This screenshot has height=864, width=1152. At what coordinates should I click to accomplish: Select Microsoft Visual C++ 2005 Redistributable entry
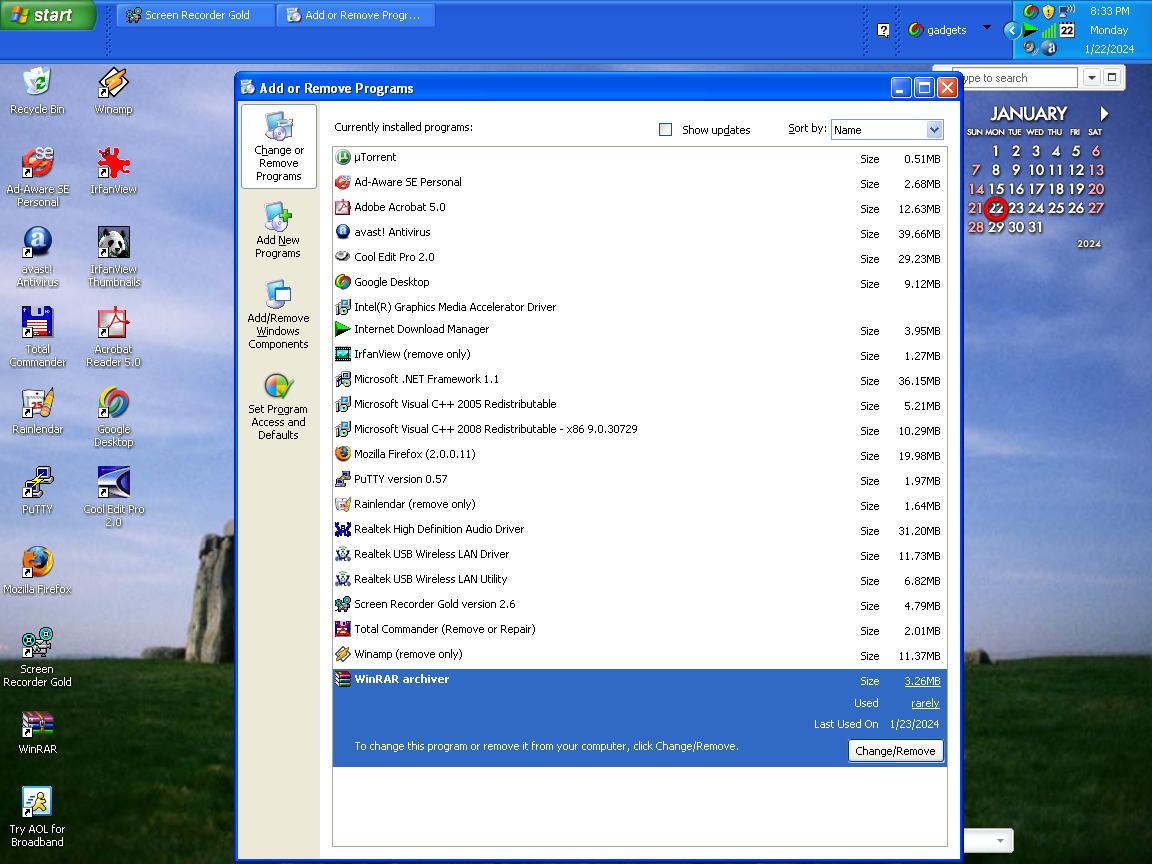[639, 405]
